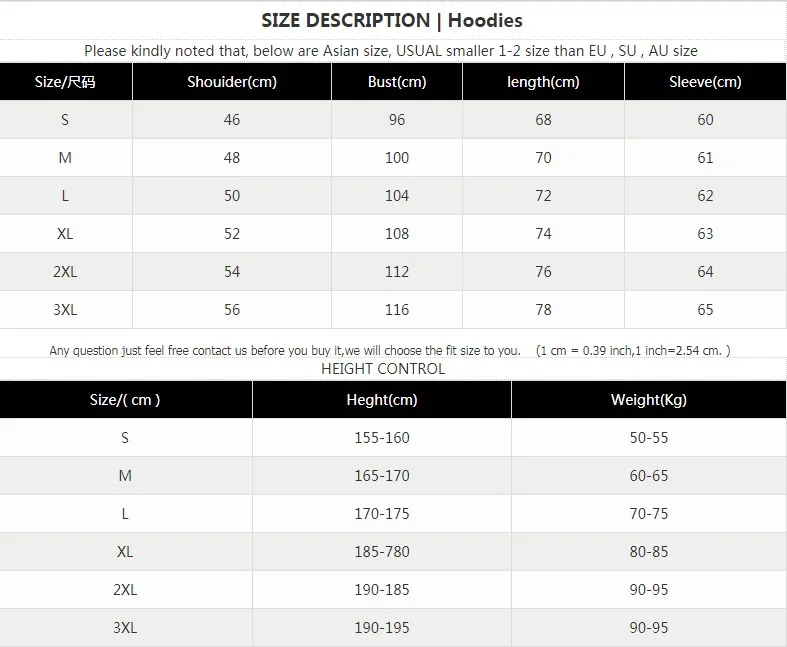Click the Weight(Kg) column header
This screenshot has height=647, width=787.
[648, 400]
